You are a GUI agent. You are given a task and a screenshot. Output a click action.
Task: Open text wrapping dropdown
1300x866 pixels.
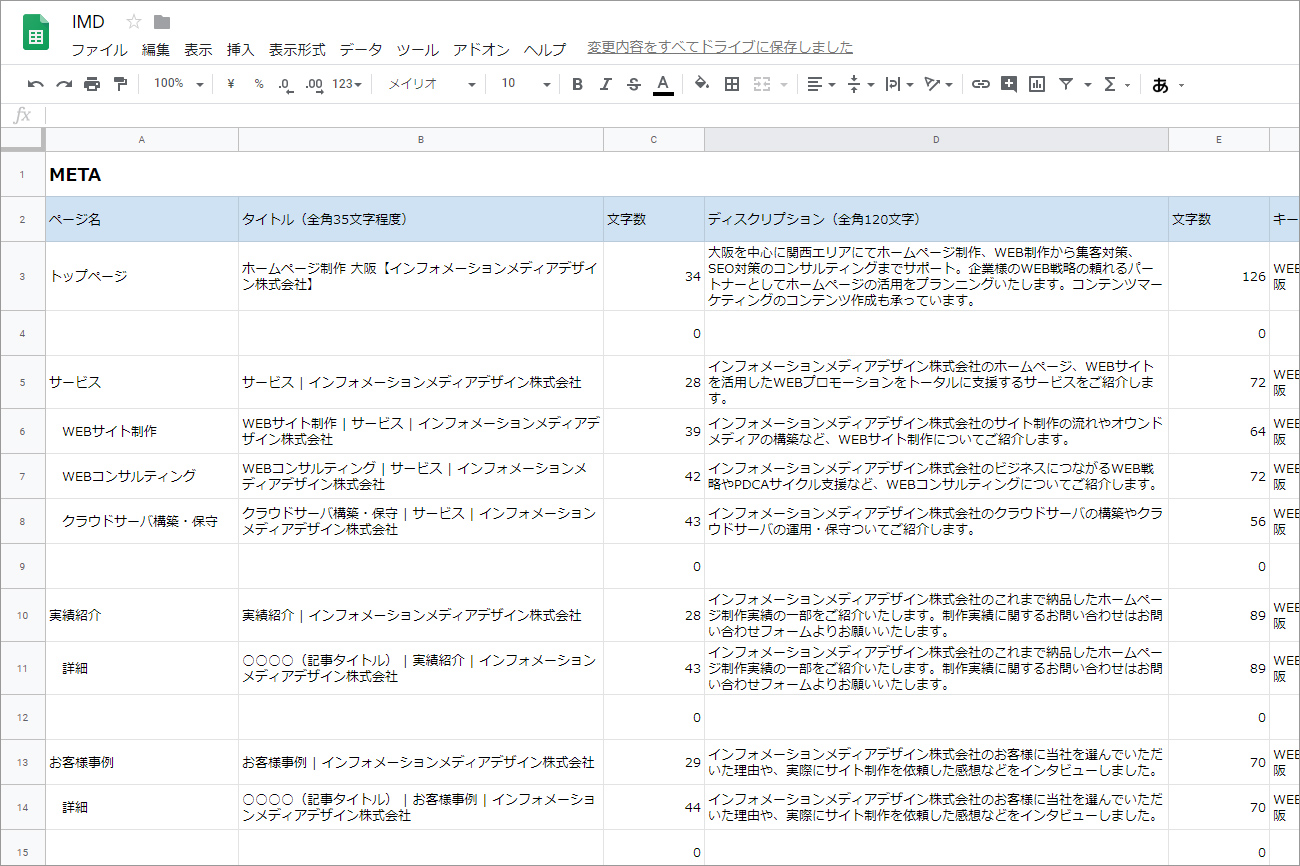[899, 84]
